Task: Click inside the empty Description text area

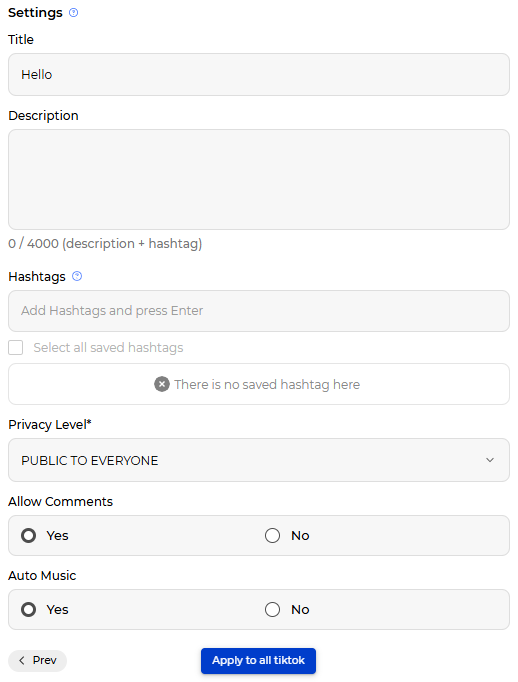Action: pyautogui.click(x=259, y=179)
